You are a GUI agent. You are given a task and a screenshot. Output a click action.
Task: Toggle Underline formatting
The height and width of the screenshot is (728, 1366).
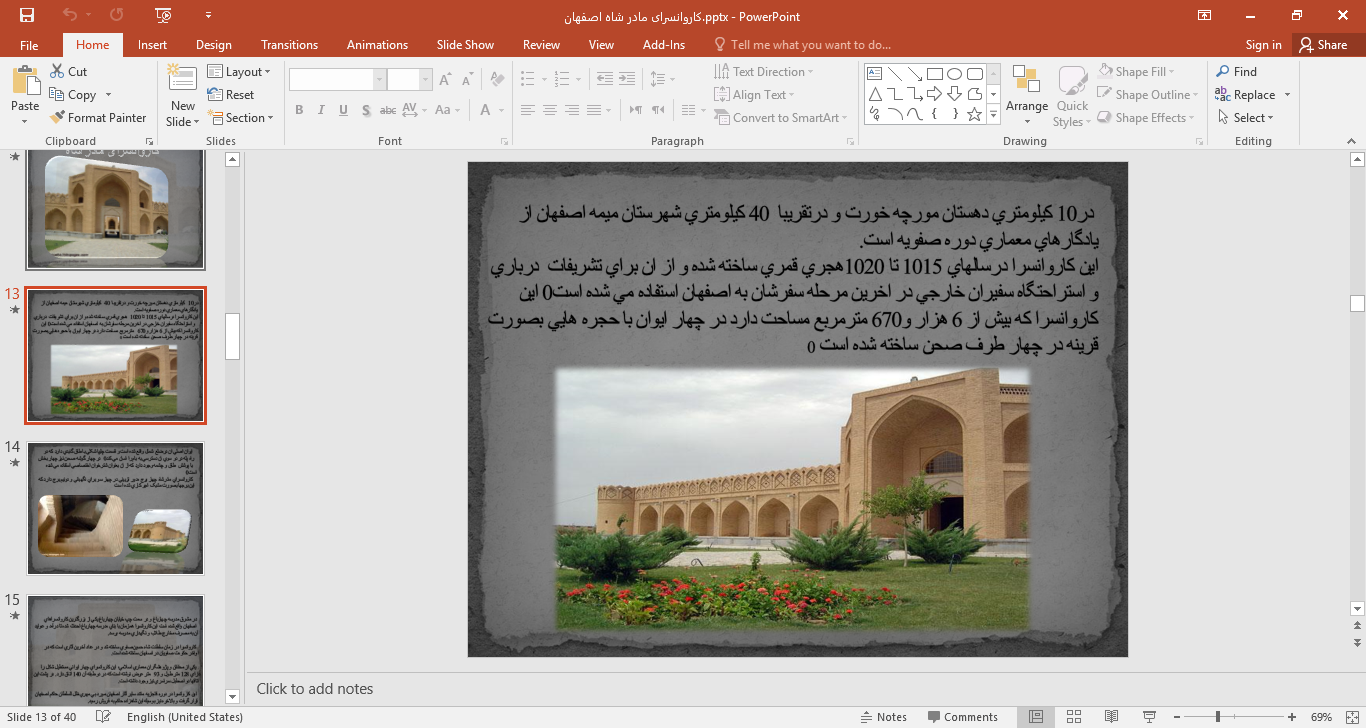[345, 110]
